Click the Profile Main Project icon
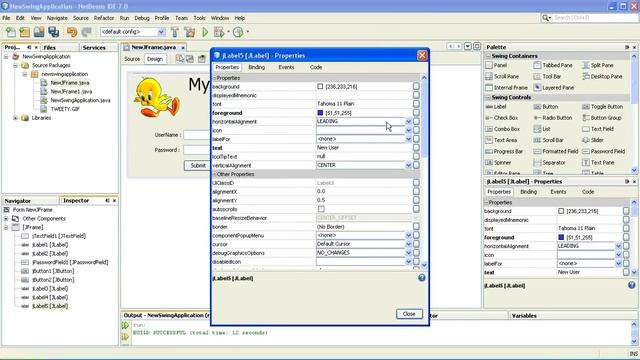The image size is (640, 360). point(238,32)
